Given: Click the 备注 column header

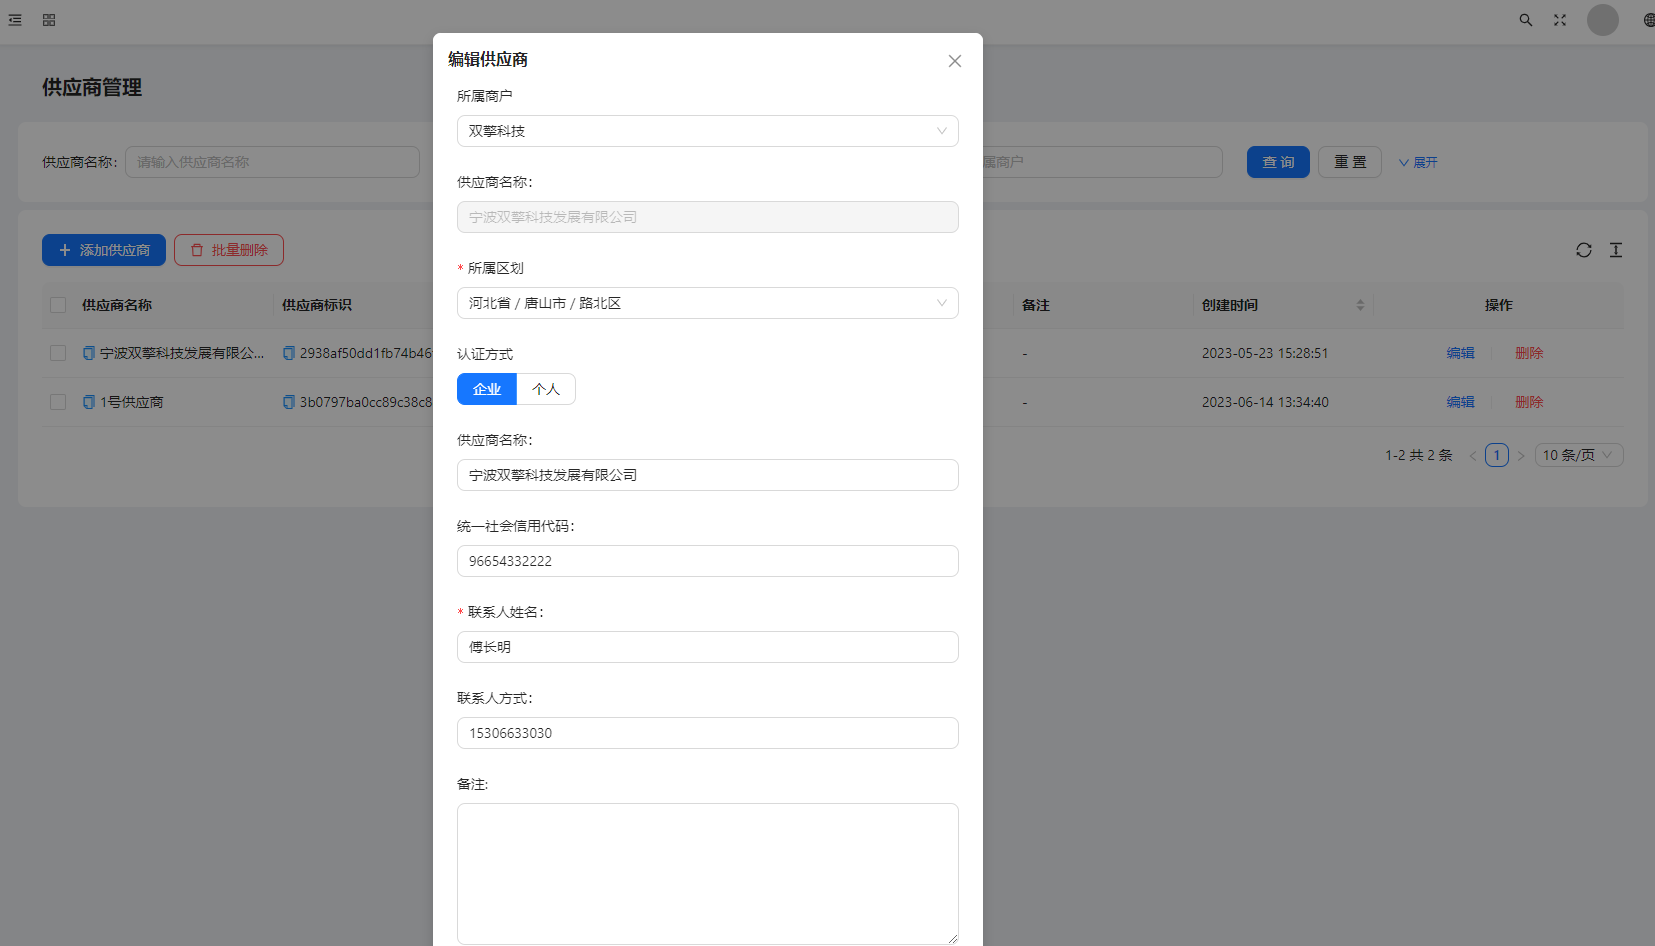Looking at the screenshot, I should pos(1036,305).
